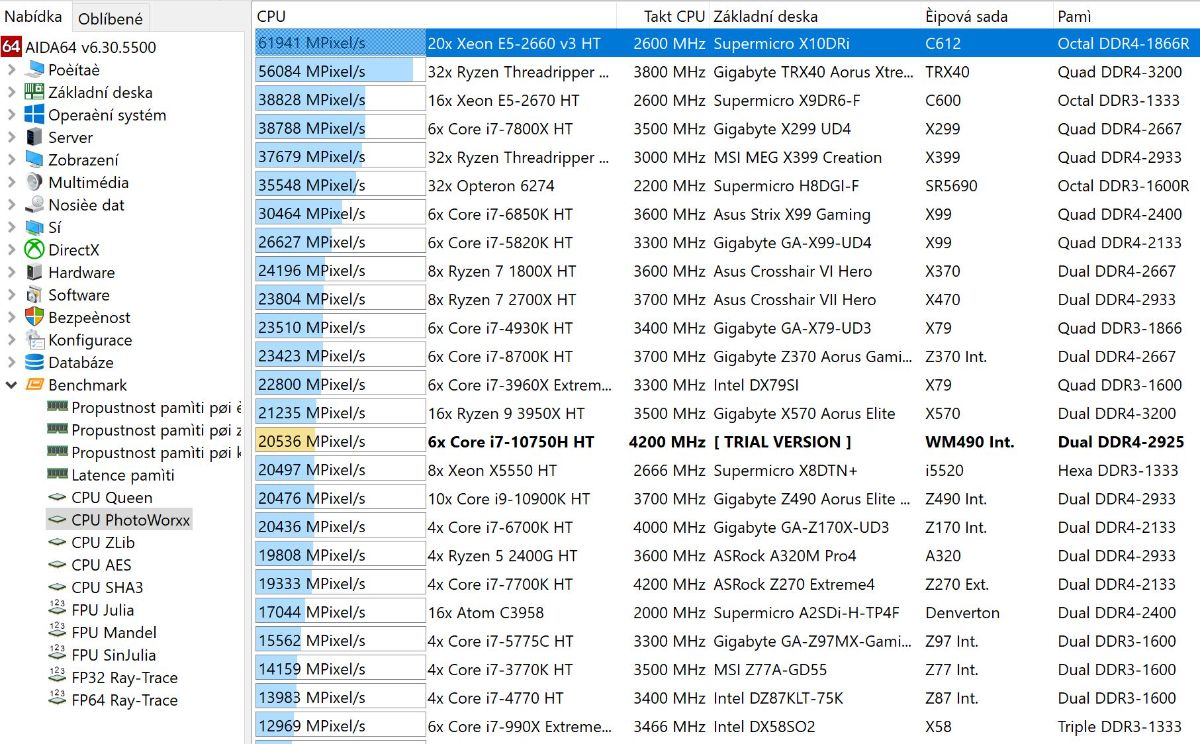The height and width of the screenshot is (744, 1200).
Task: Click the 20536 MPixel/s result bar
Action: click(x=340, y=442)
